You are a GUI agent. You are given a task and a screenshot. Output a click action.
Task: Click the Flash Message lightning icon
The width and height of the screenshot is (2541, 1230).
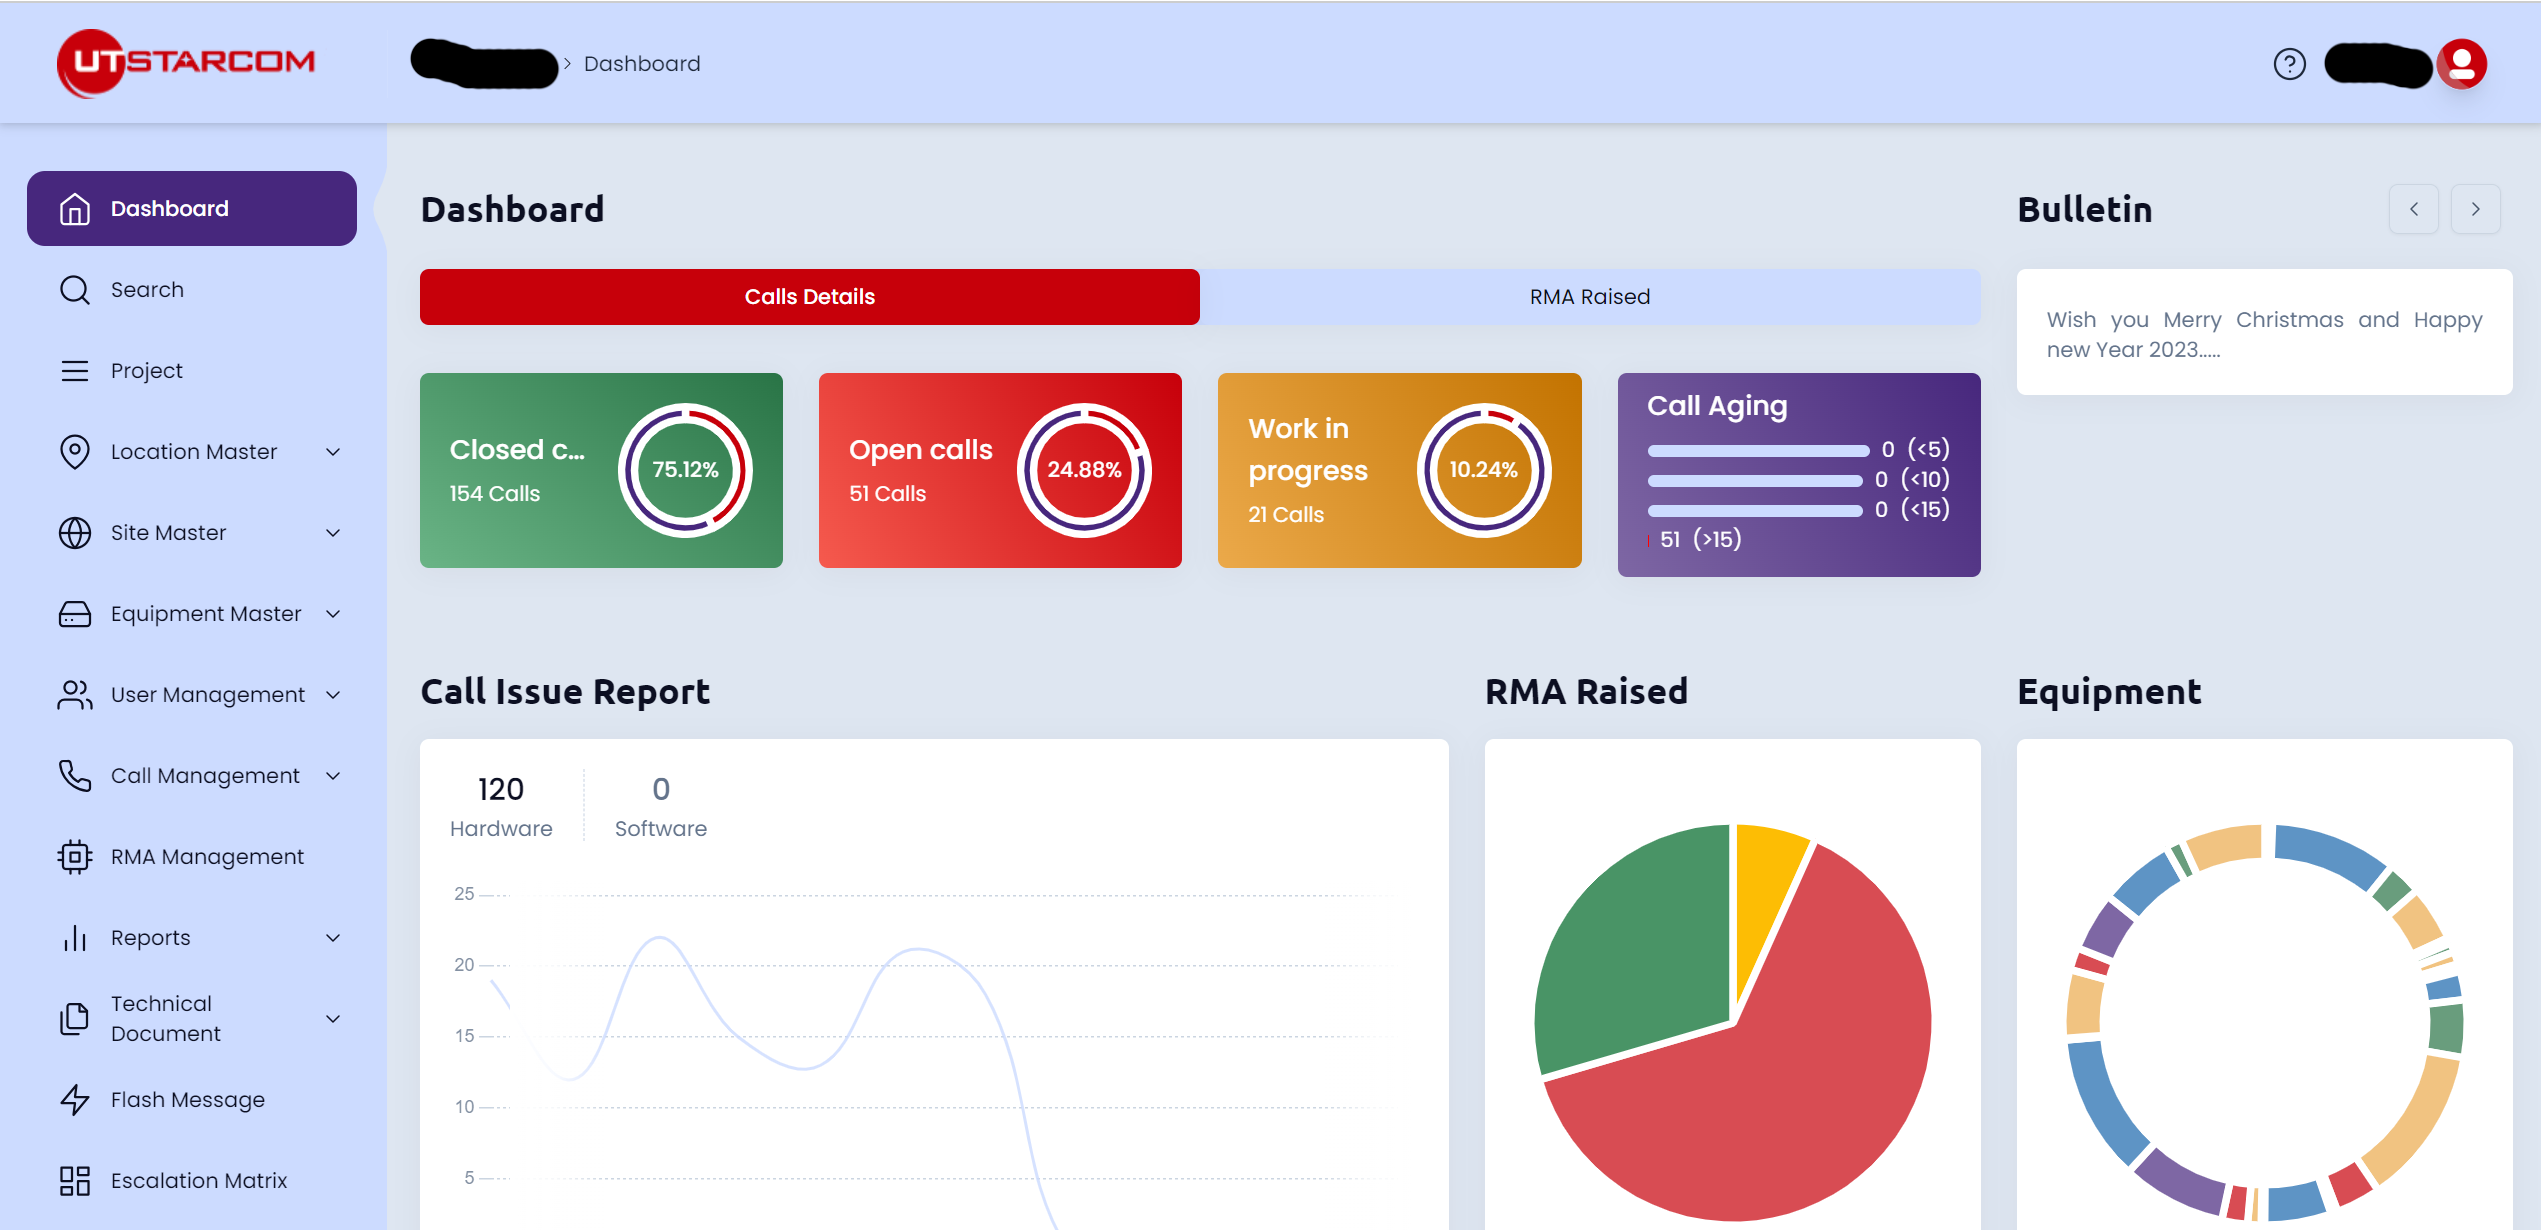[75, 1100]
